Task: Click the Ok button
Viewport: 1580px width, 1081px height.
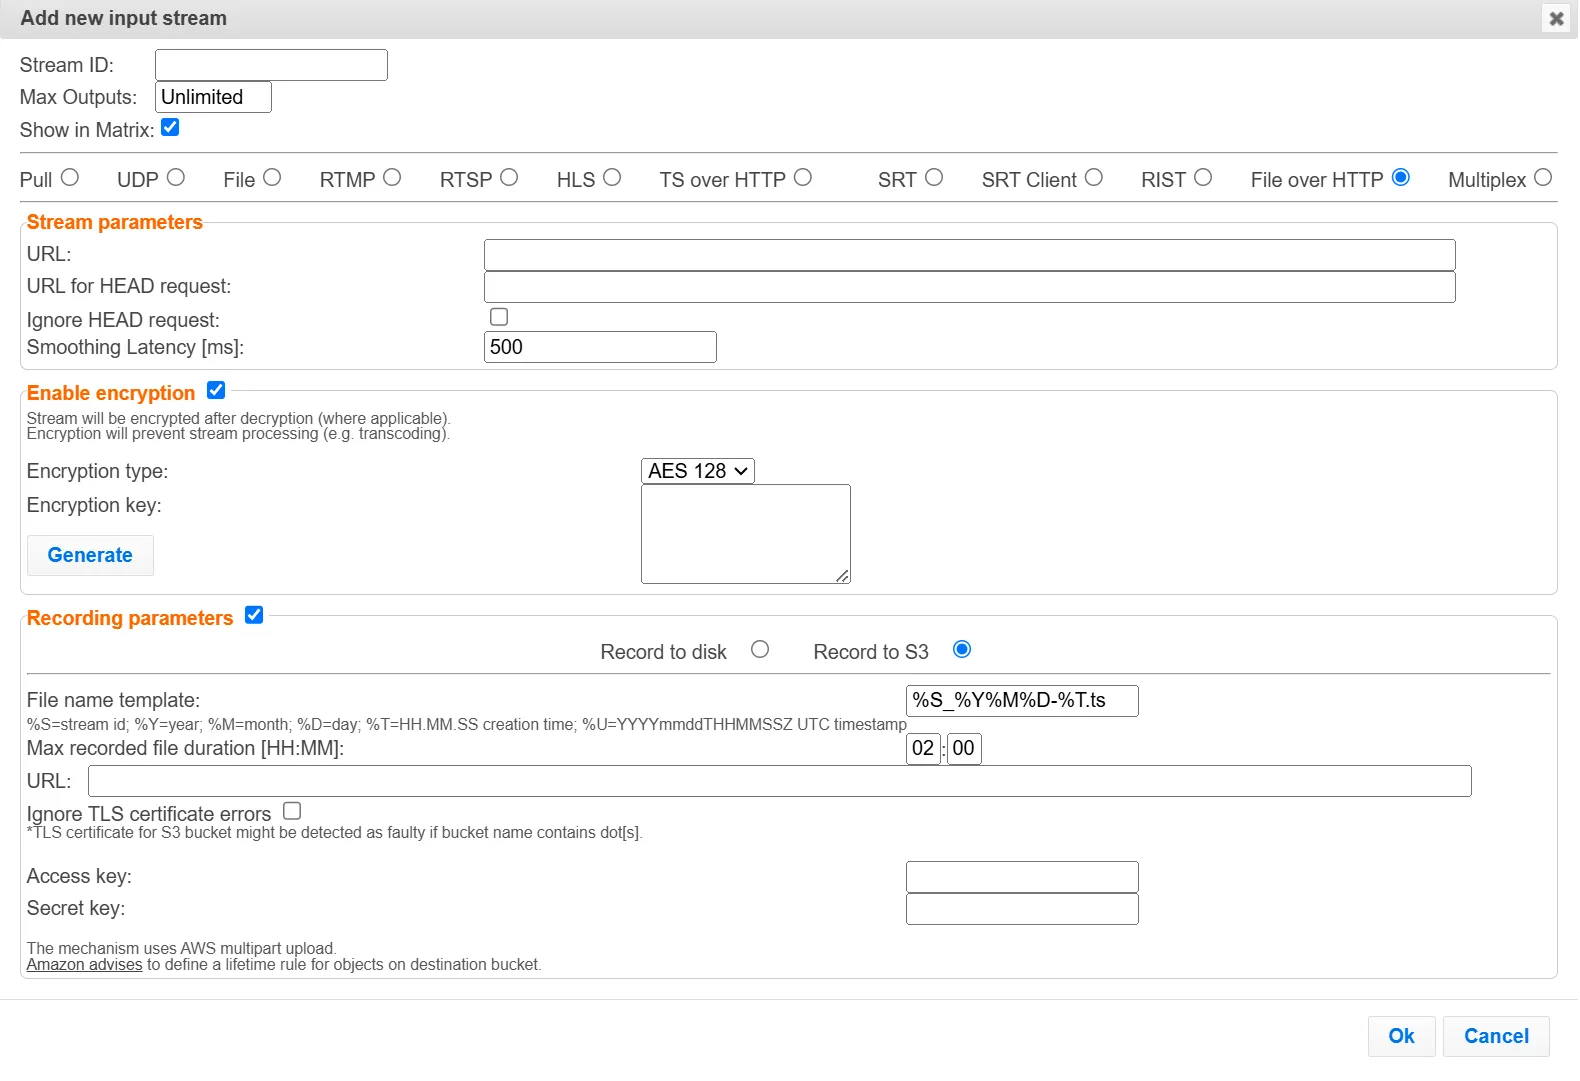Action: 1402,1037
